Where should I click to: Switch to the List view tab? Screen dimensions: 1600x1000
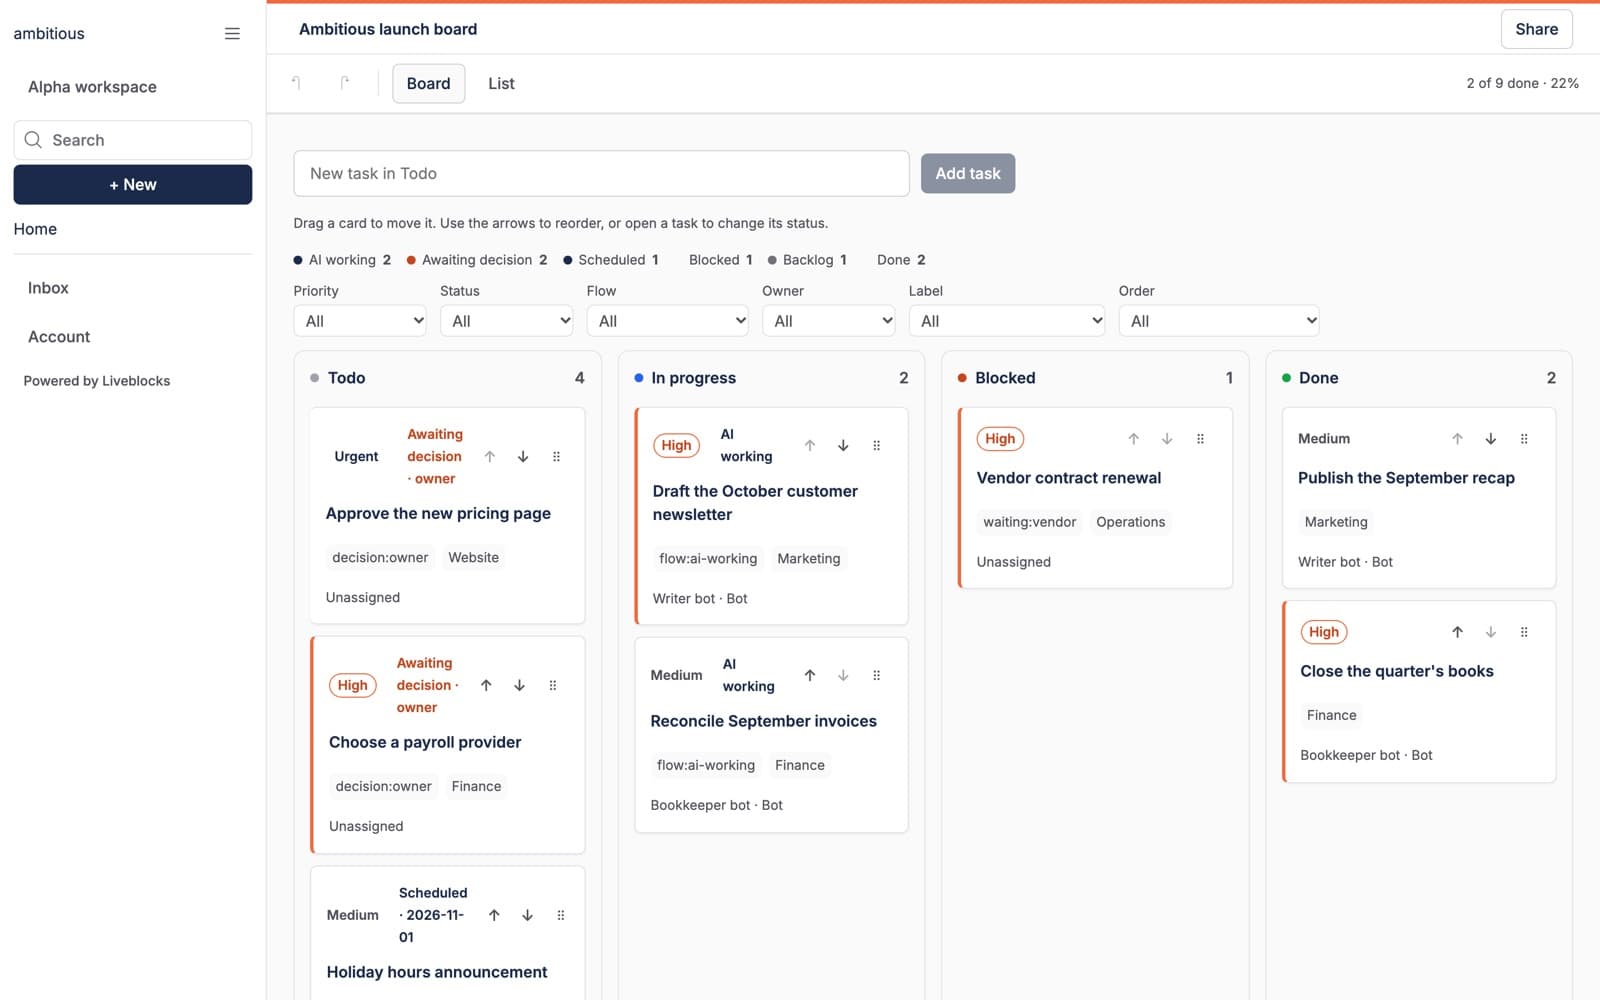(501, 84)
